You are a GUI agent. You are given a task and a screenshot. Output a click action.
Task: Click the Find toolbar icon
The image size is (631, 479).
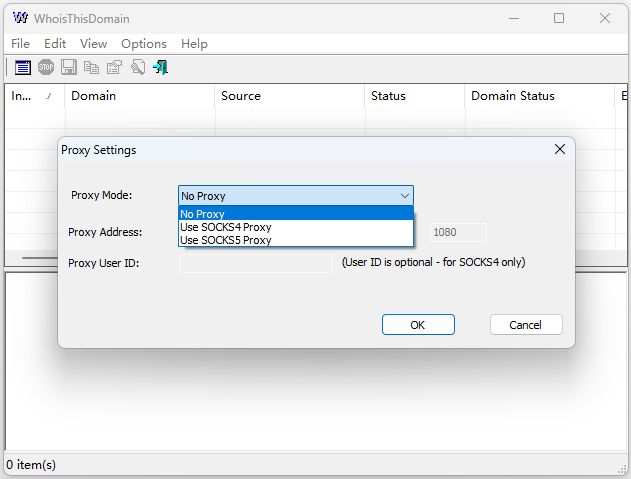tap(138, 67)
